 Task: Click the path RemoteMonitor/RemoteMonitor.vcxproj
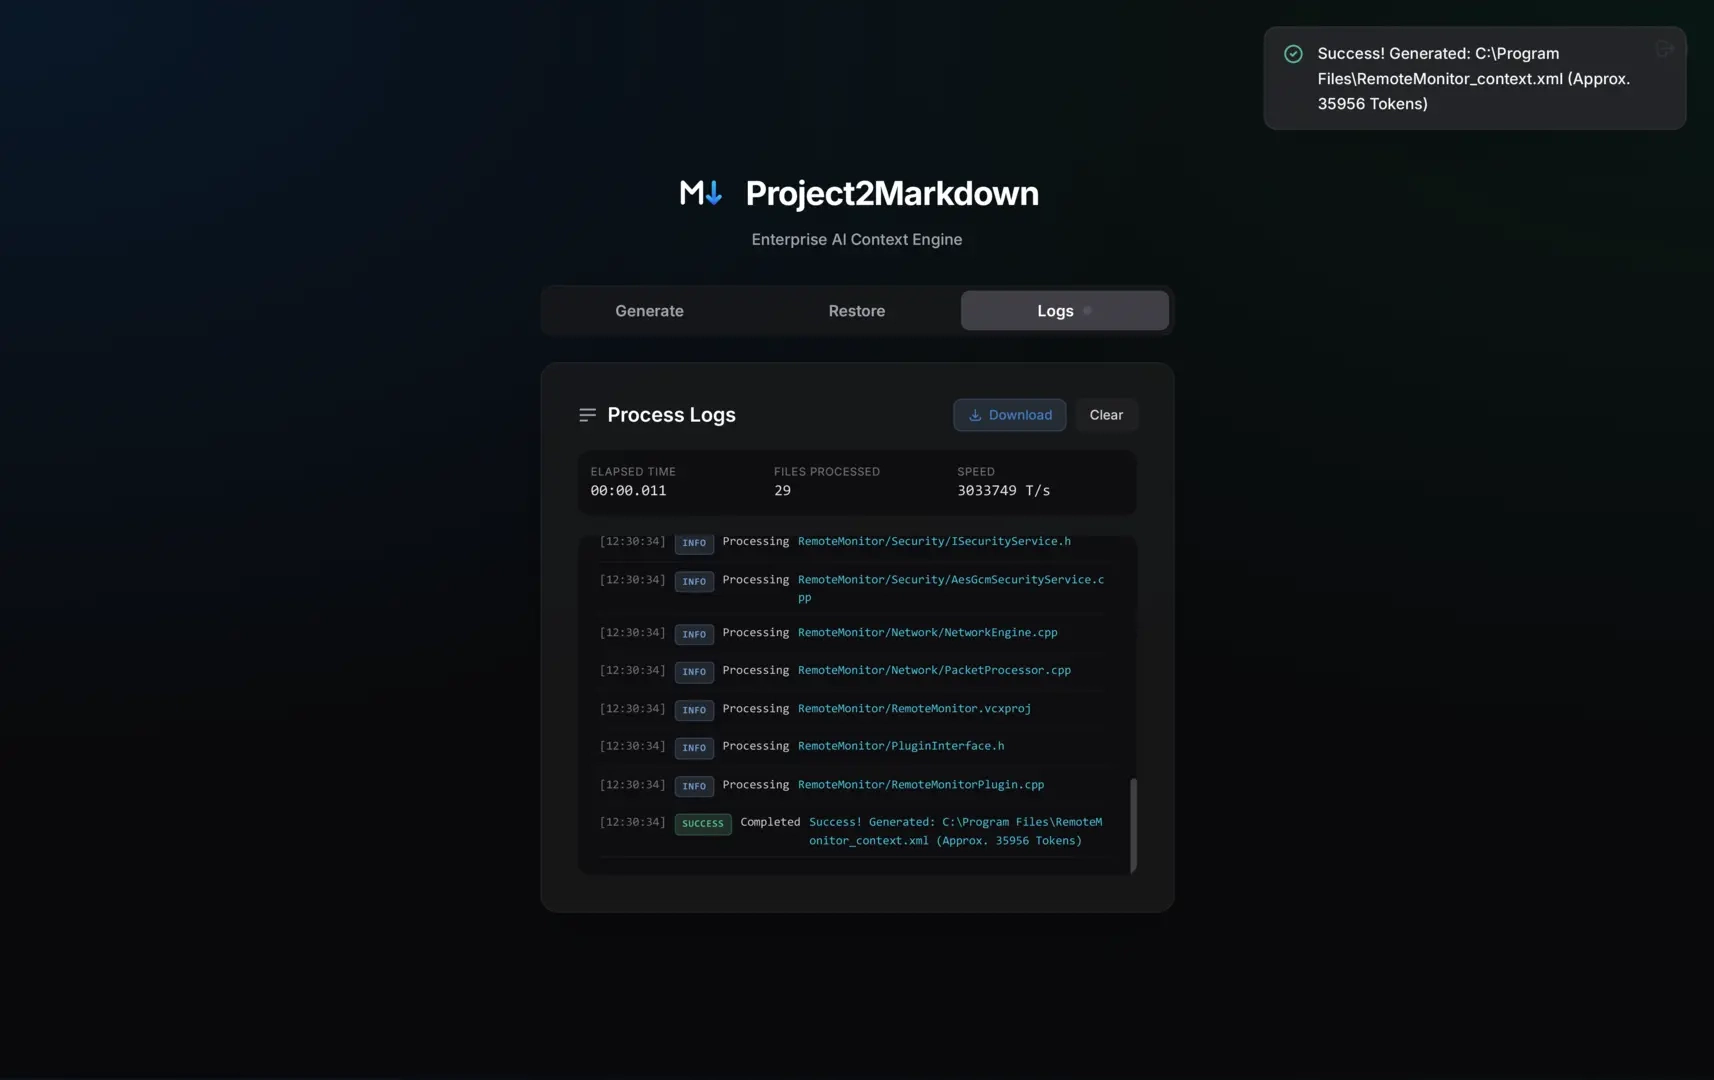pyautogui.click(x=914, y=708)
